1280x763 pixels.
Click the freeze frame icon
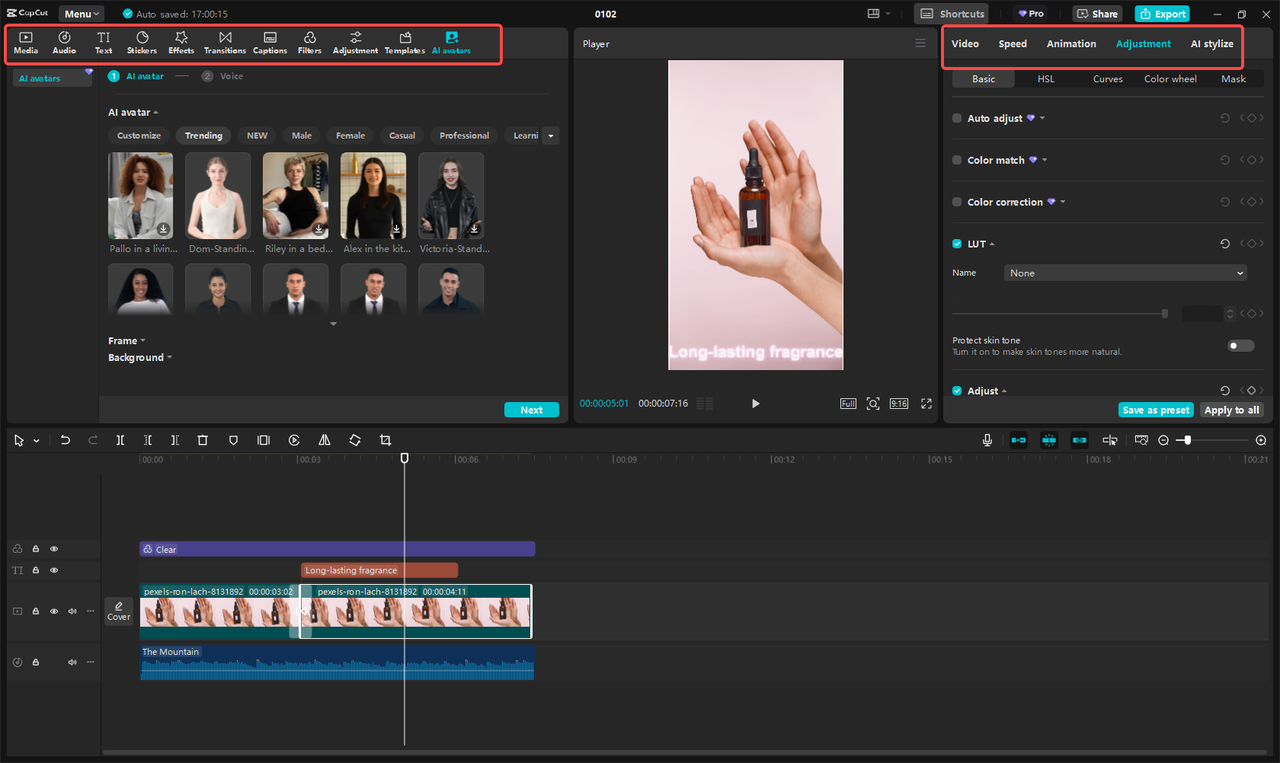click(x=264, y=440)
